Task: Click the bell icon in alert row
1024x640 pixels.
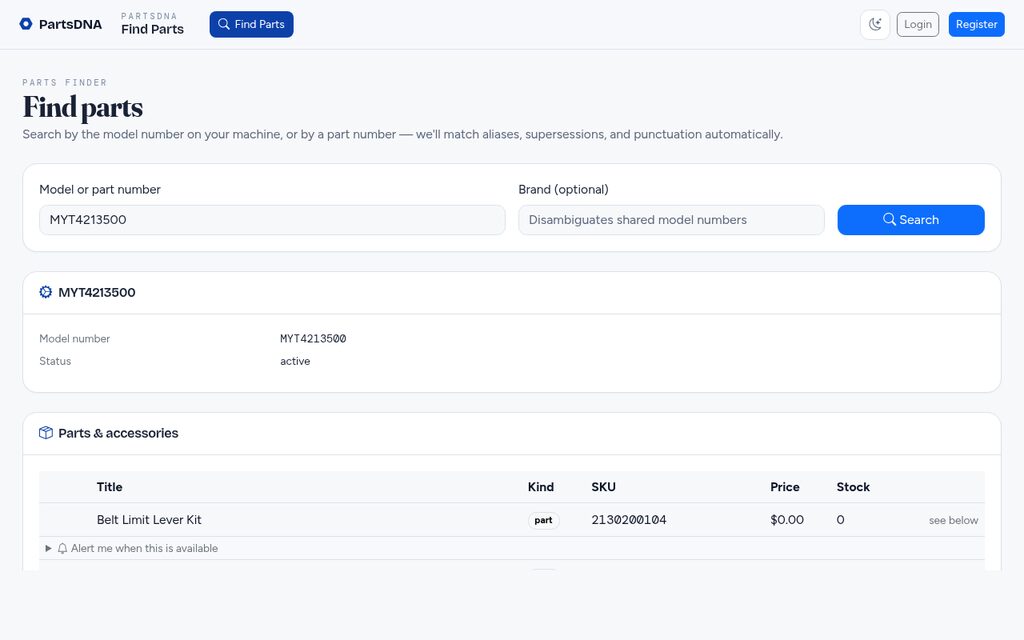Action: 63,549
